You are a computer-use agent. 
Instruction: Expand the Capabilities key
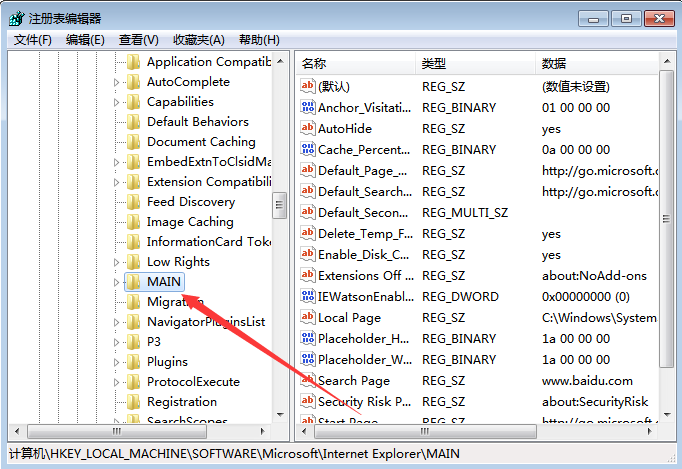(116, 102)
